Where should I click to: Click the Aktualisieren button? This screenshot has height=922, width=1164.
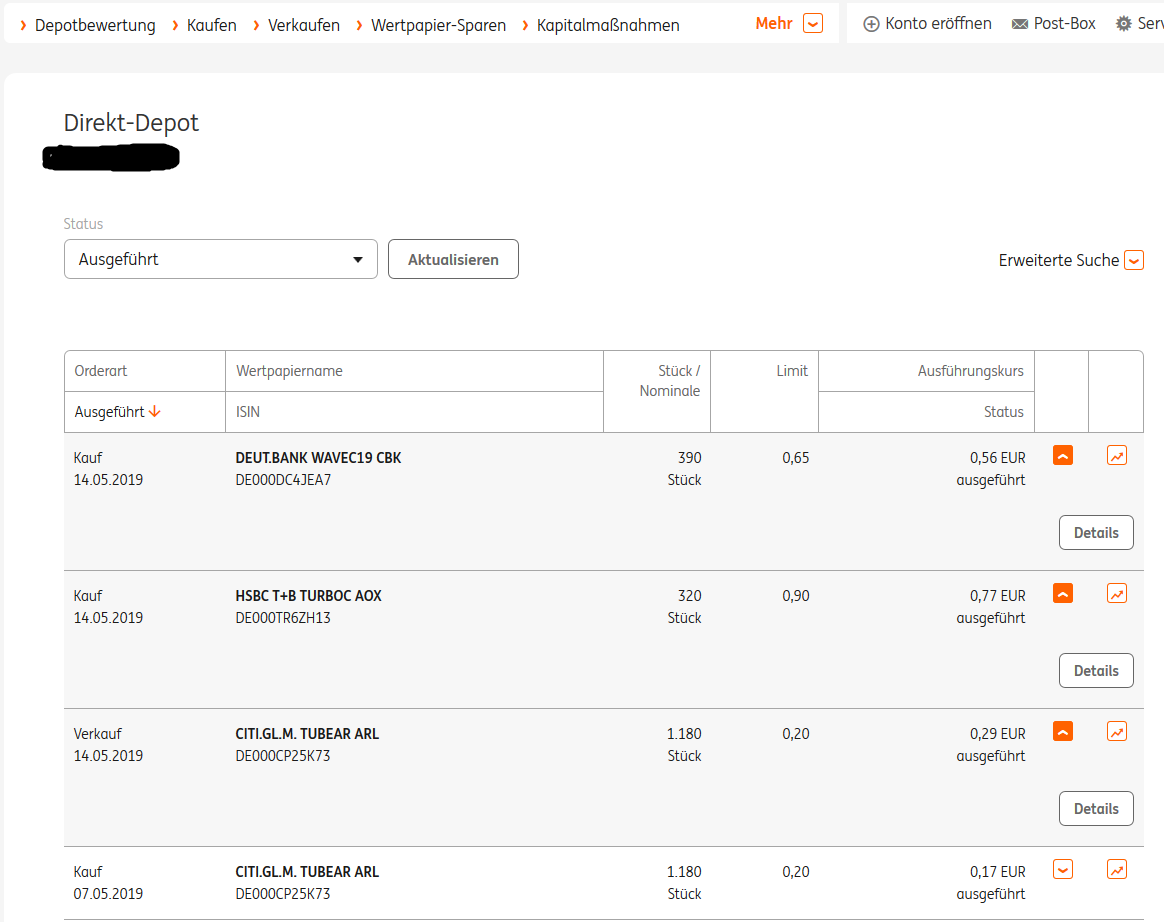click(453, 259)
